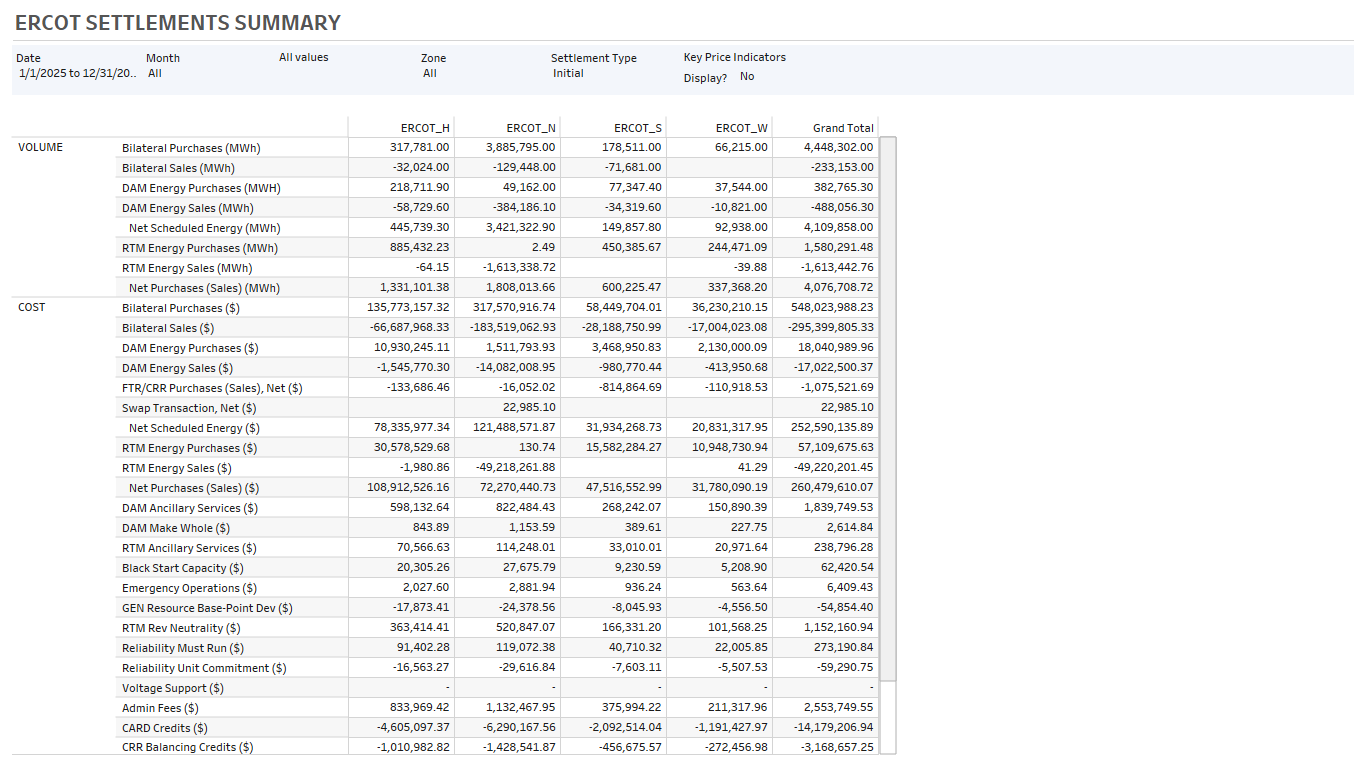
Task: Select the Bilateral Purchases (MWh) row label
Action: [x=190, y=147]
